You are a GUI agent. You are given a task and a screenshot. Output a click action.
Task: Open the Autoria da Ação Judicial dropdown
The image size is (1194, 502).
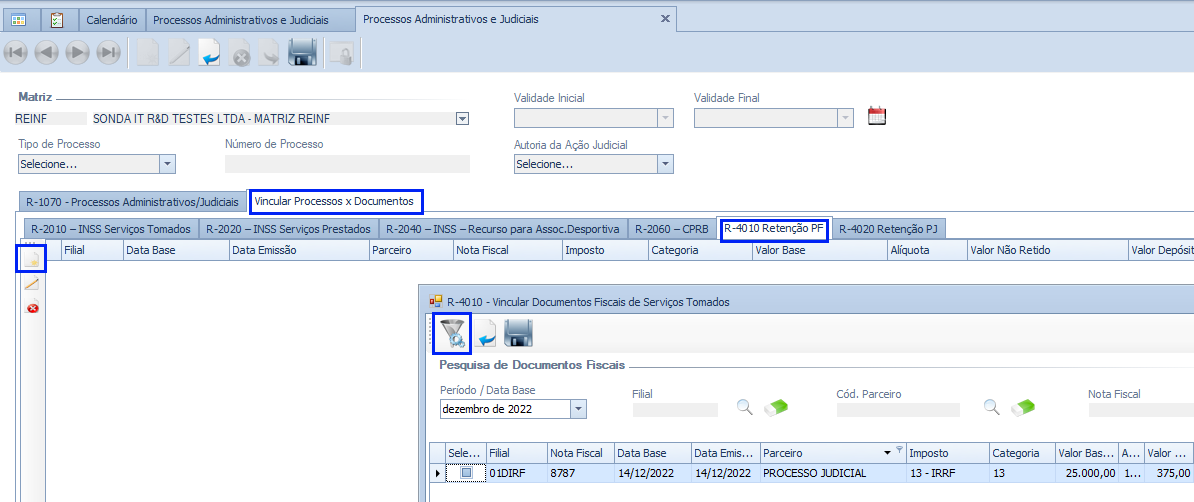click(666, 164)
